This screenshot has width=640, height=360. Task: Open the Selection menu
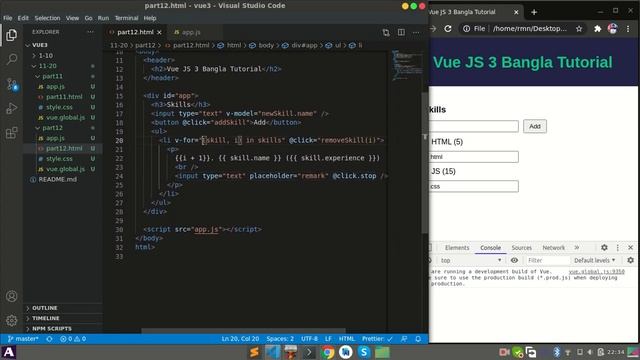click(47, 18)
